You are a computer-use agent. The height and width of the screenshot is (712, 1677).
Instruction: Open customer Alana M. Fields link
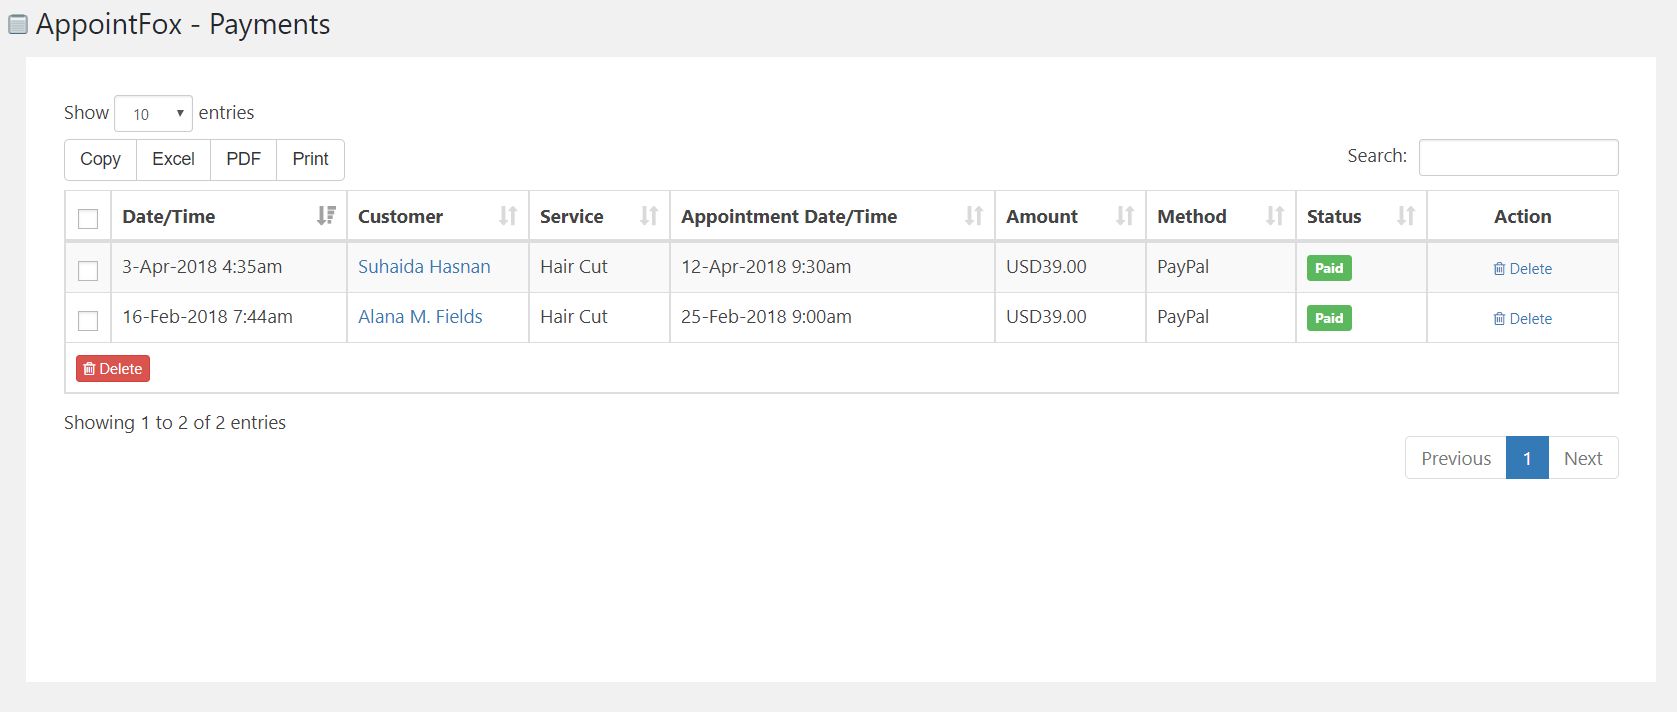point(420,317)
